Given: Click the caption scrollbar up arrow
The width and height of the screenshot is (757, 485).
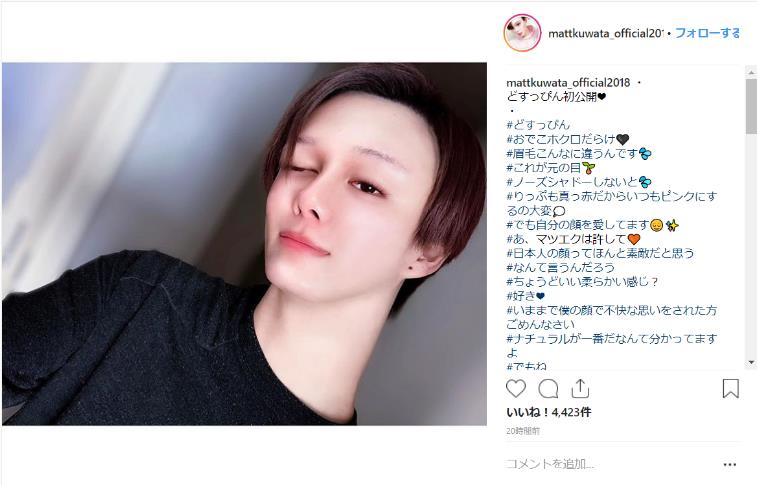Looking at the screenshot, I should [x=751, y=73].
